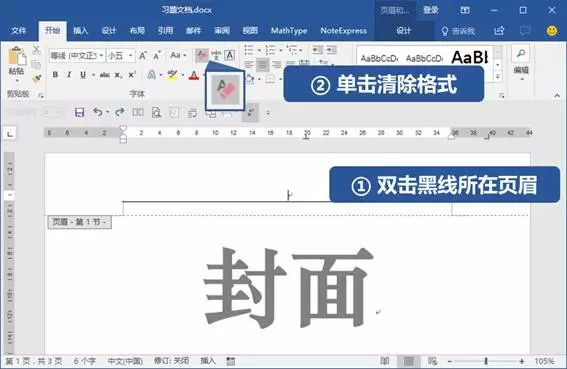This screenshot has height=369, width=567.
Task: Click the Redo arrow icon
Action: (x=120, y=112)
